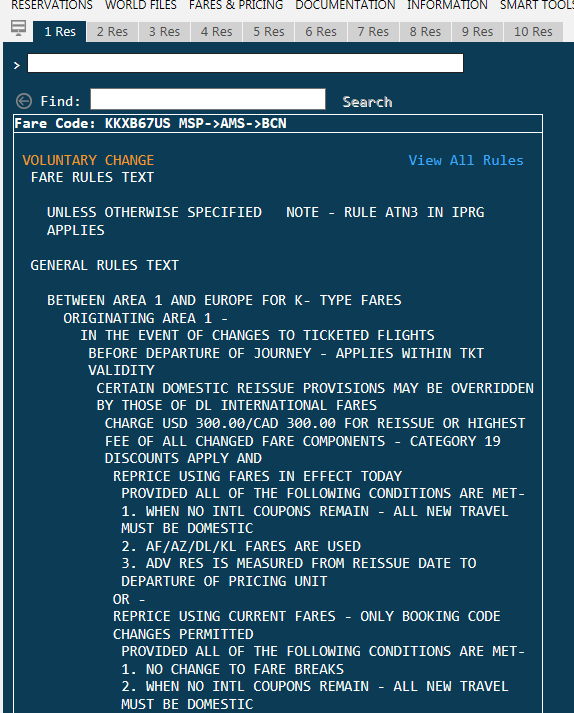Click the panel layout icon left of tabs
Screen dimensions: 574x713
pyautogui.click(x=18, y=28)
